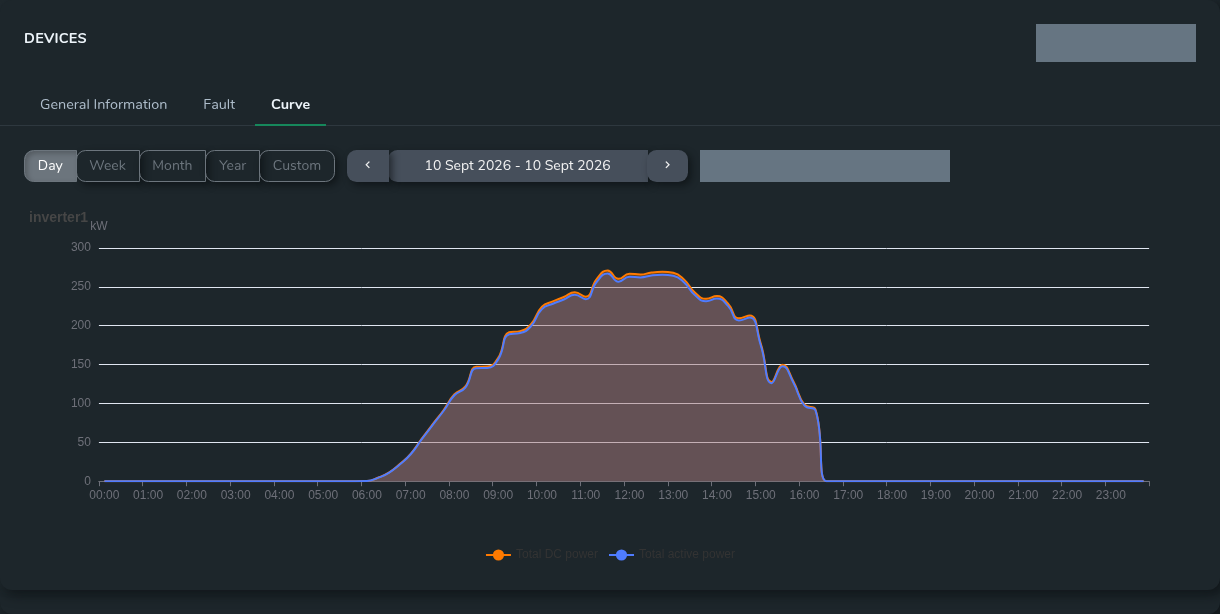Click the 50 value on kW axis
This screenshot has height=614, width=1220.
click(x=84, y=442)
